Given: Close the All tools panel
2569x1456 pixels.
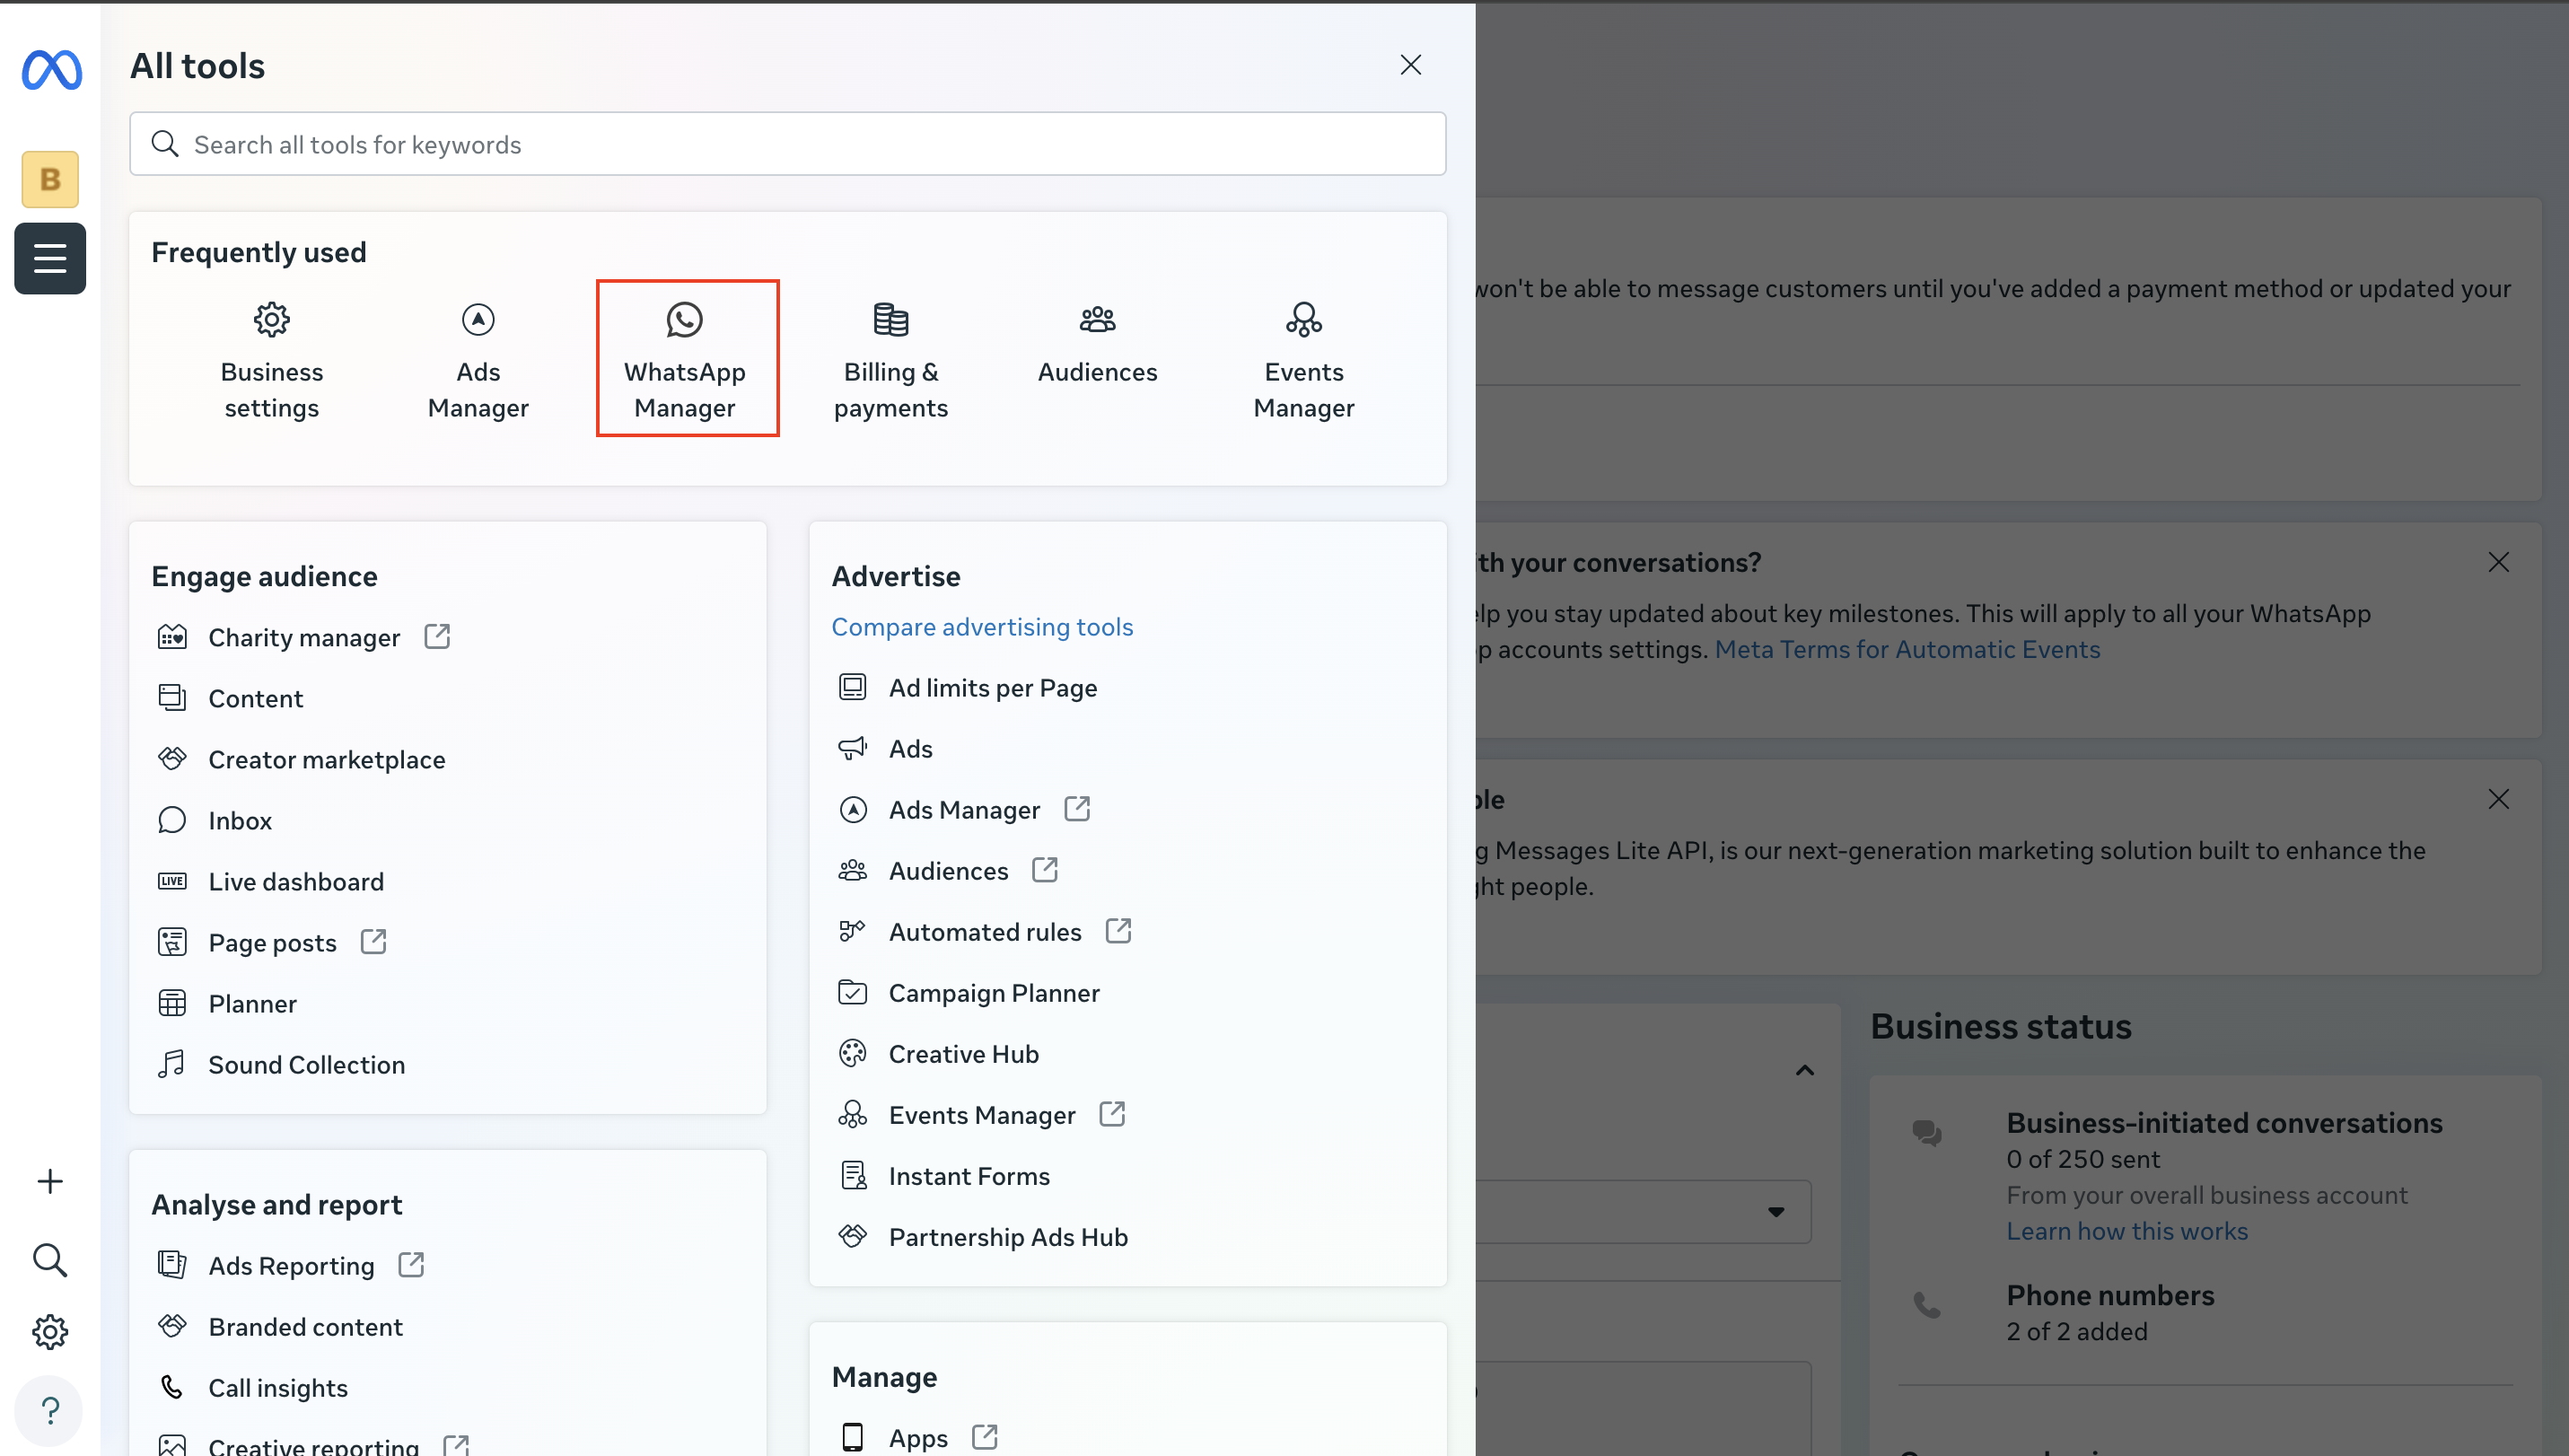Looking at the screenshot, I should [1410, 65].
